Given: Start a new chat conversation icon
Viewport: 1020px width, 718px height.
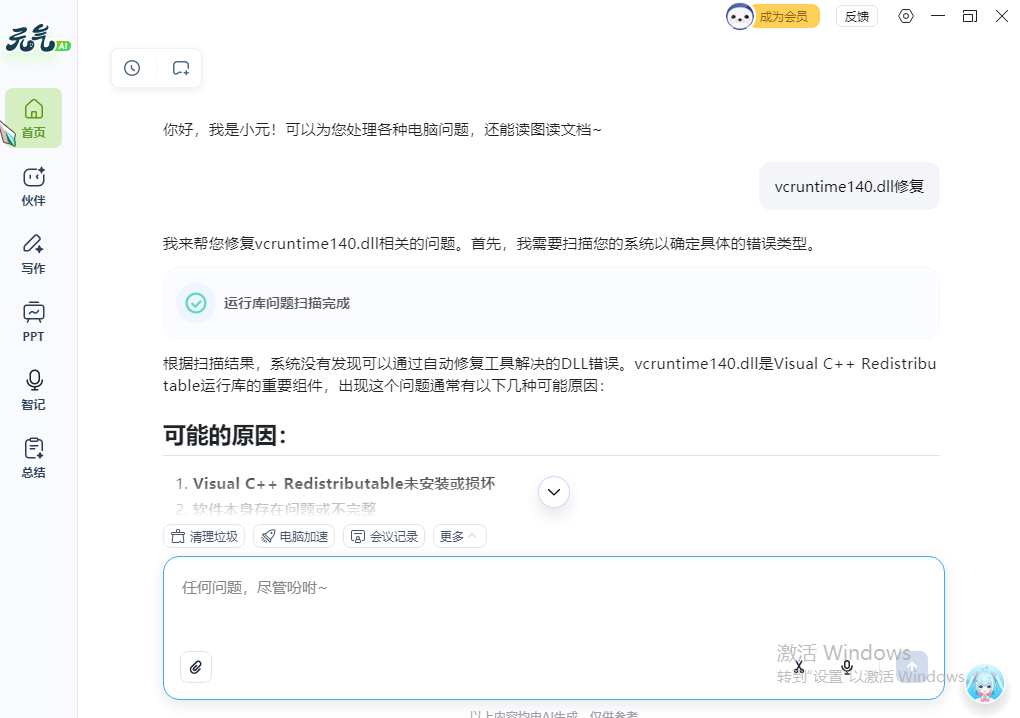Looking at the screenshot, I should 181,68.
